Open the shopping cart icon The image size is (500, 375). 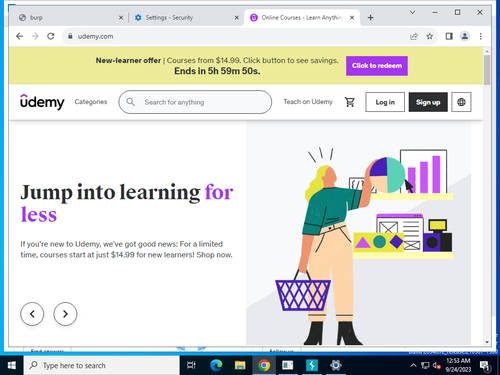pos(350,102)
